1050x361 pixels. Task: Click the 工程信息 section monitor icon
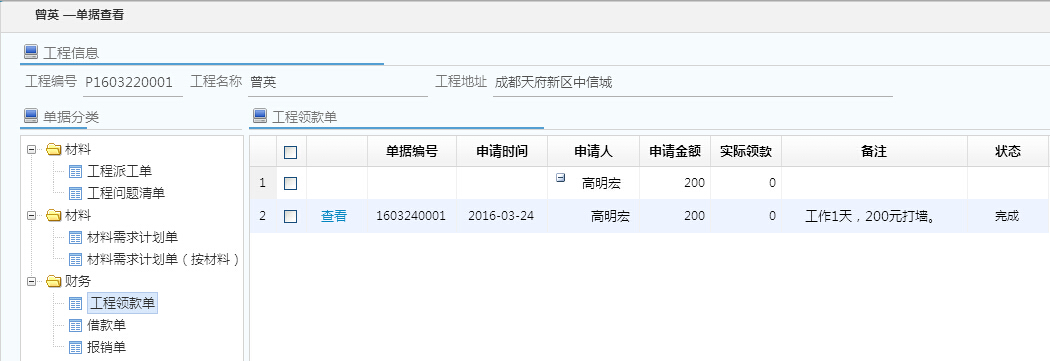[x=31, y=52]
